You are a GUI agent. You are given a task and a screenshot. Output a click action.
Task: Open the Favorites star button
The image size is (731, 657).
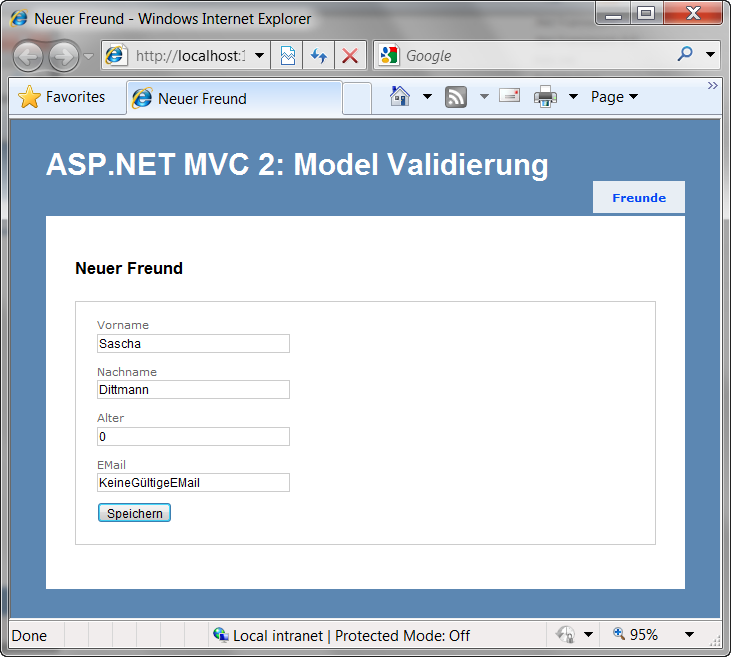[x=62, y=97]
